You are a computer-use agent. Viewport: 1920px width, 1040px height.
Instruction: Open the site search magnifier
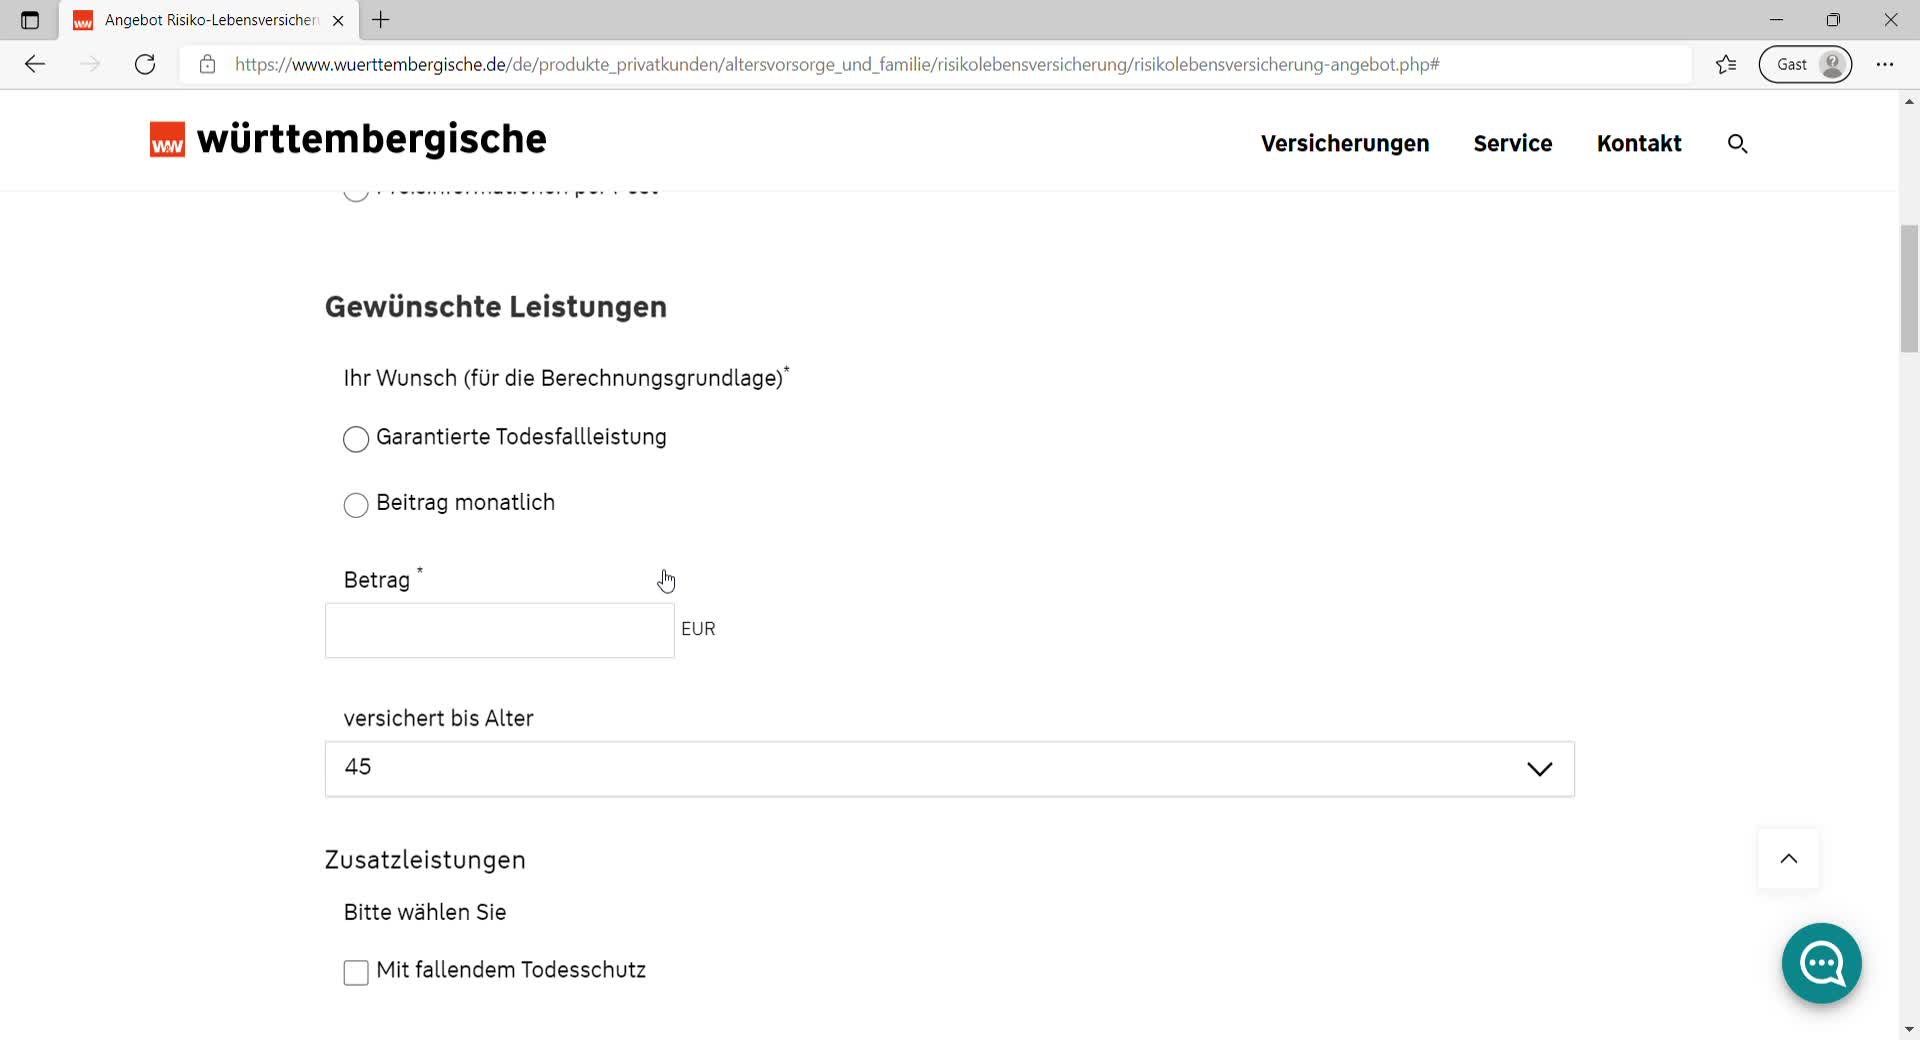tap(1737, 144)
